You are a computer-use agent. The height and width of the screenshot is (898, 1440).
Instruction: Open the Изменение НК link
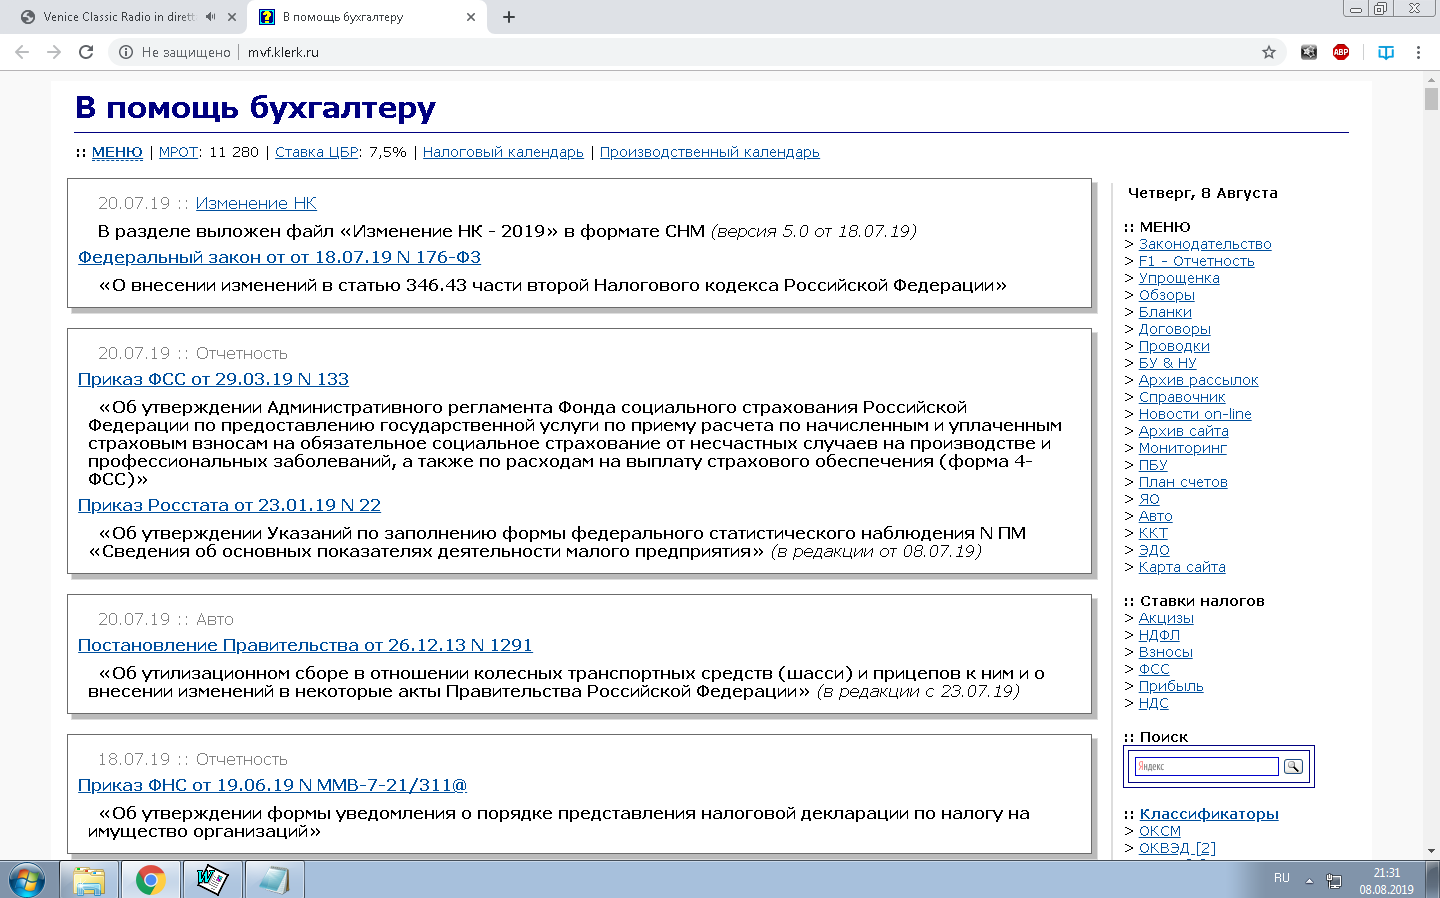tap(256, 203)
